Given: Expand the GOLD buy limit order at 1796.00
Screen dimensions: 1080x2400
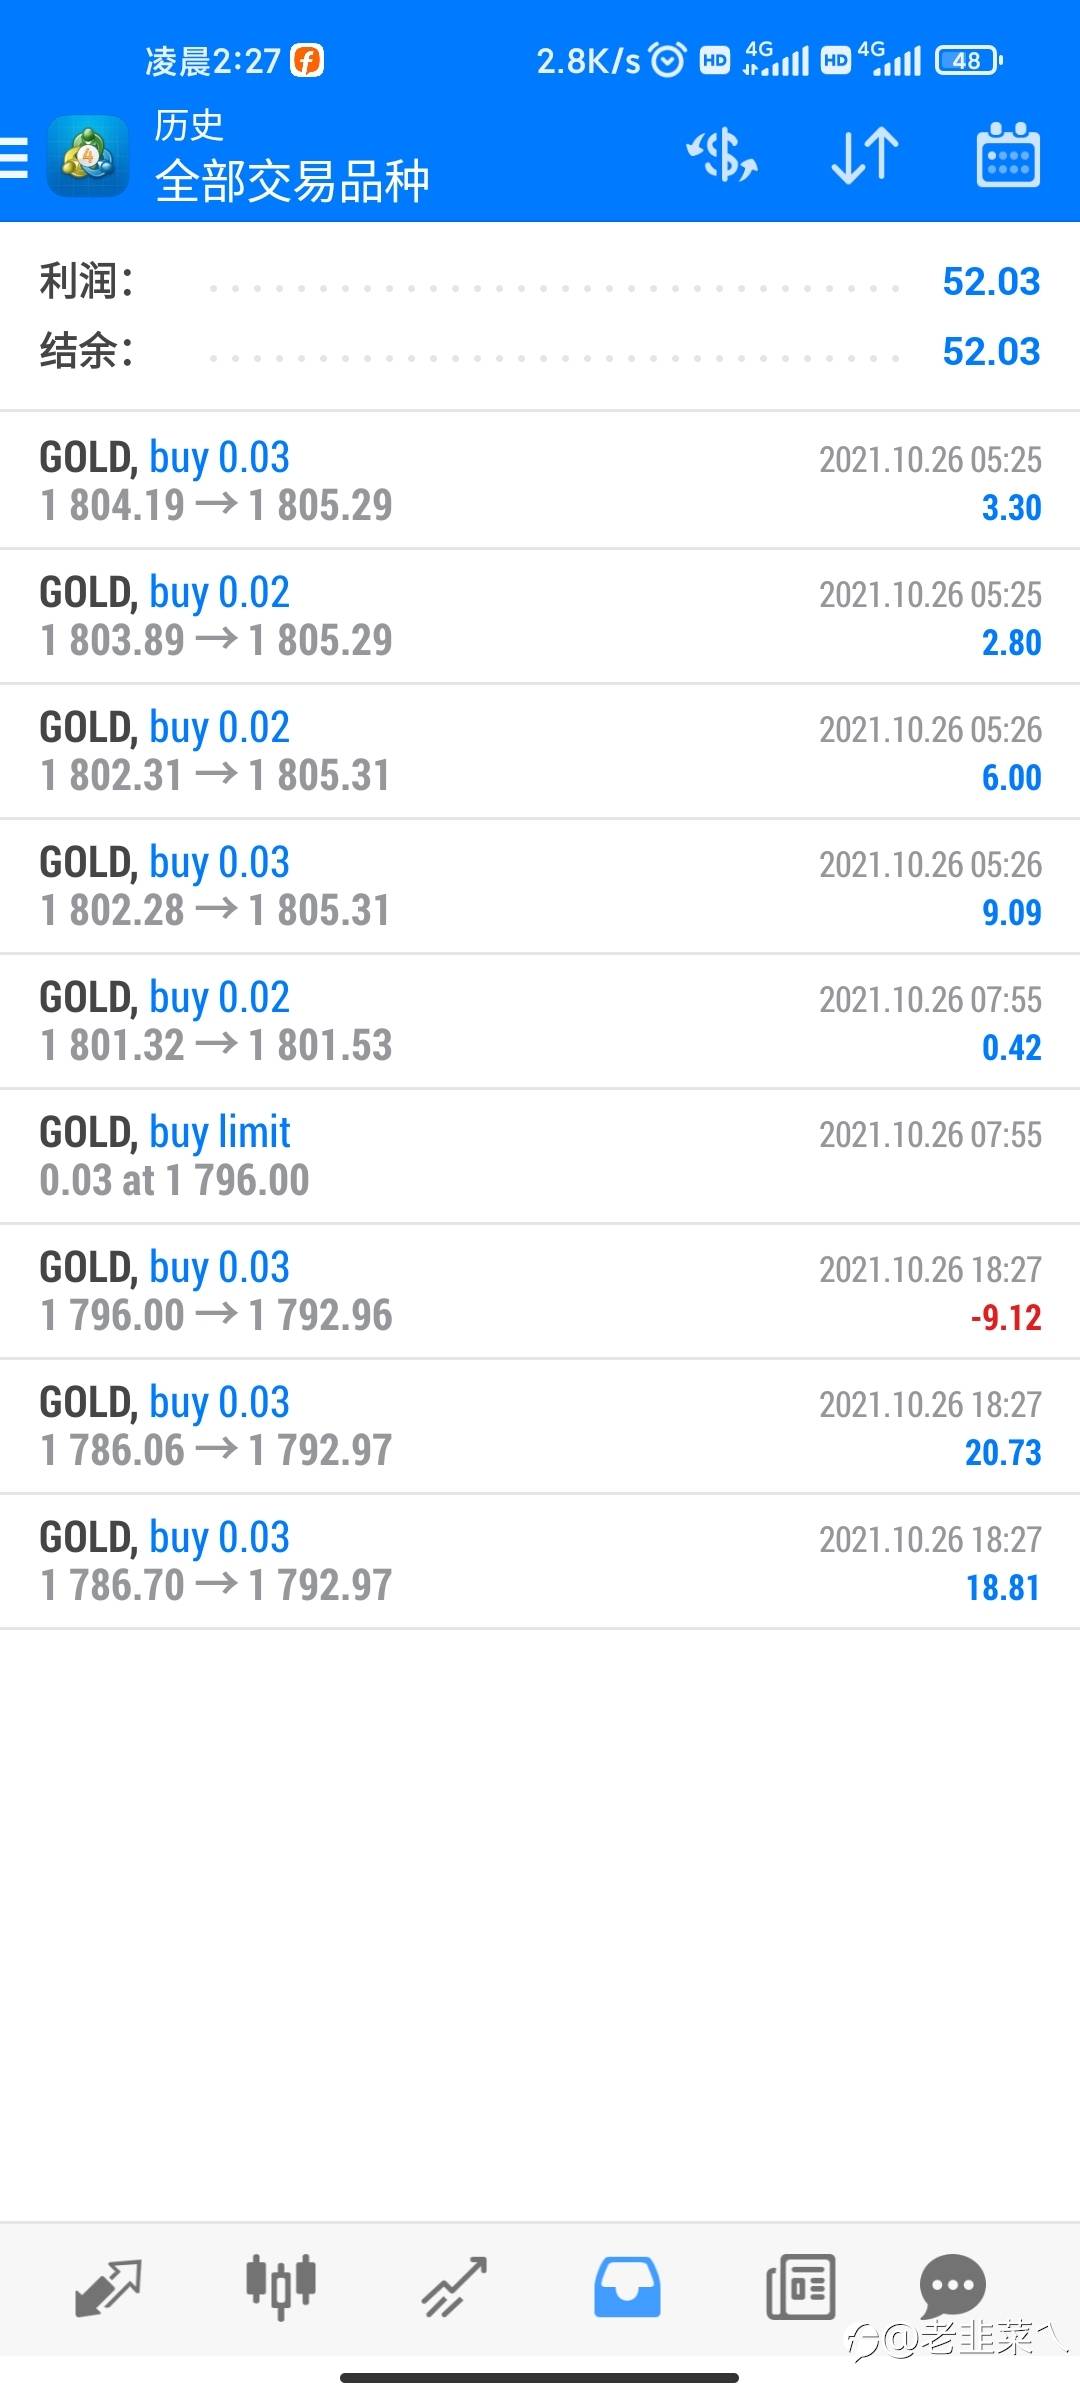Looking at the screenshot, I should tap(540, 1156).
